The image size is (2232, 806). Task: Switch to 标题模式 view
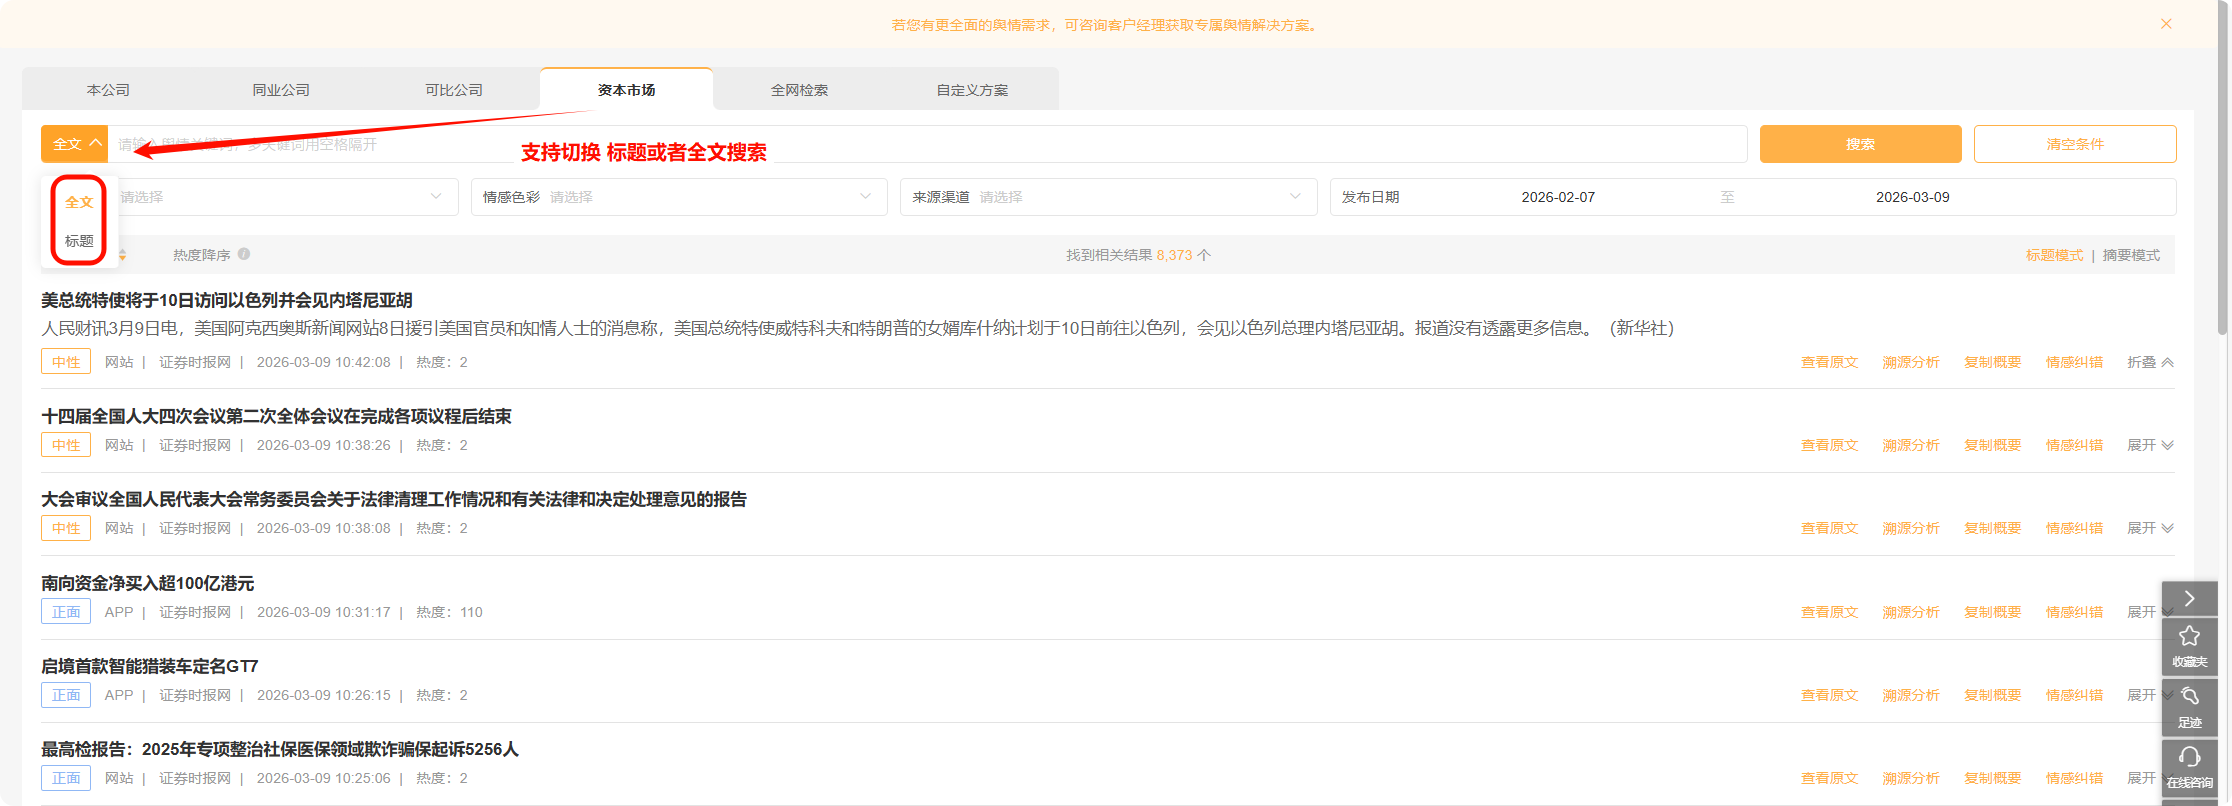click(2054, 255)
